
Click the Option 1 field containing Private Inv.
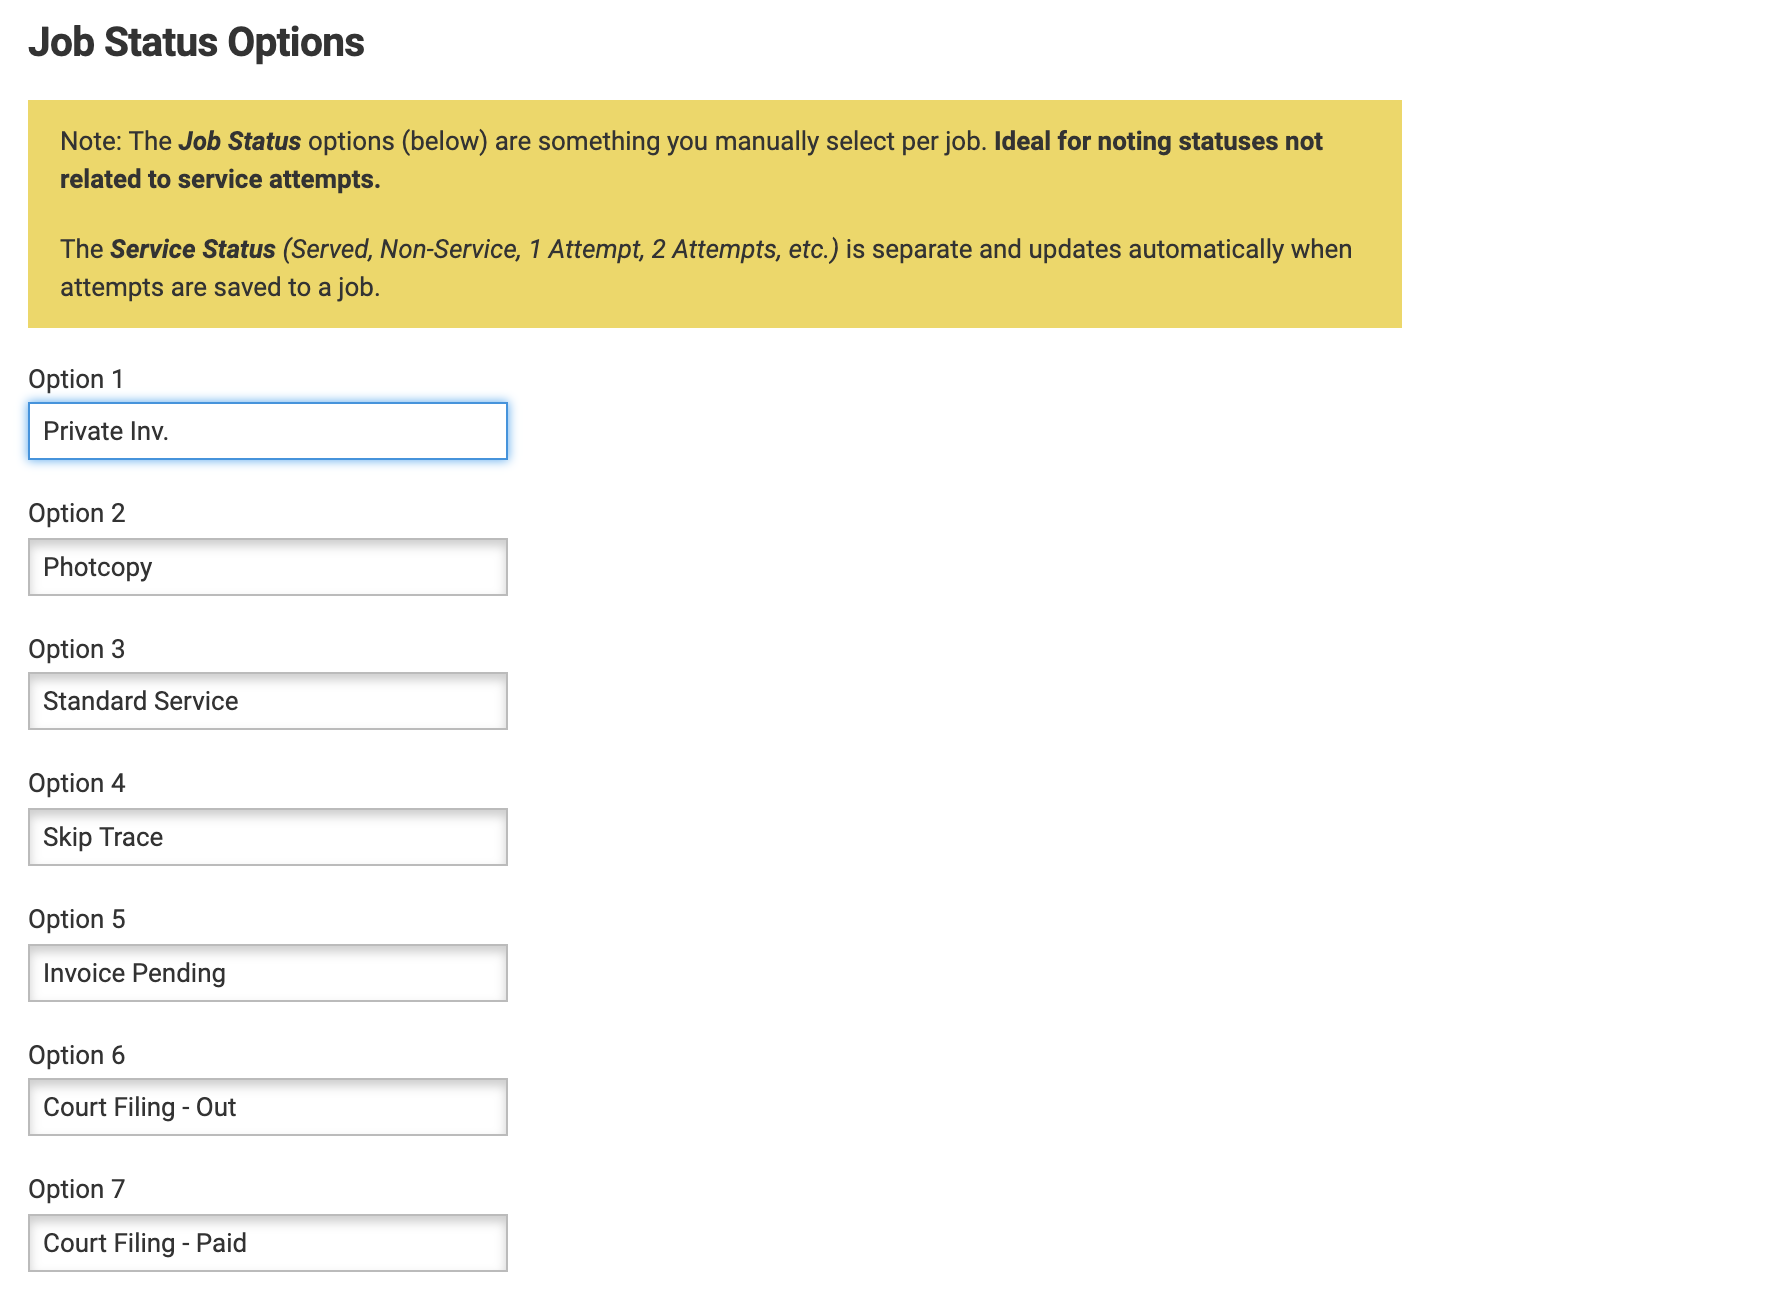click(x=267, y=431)
